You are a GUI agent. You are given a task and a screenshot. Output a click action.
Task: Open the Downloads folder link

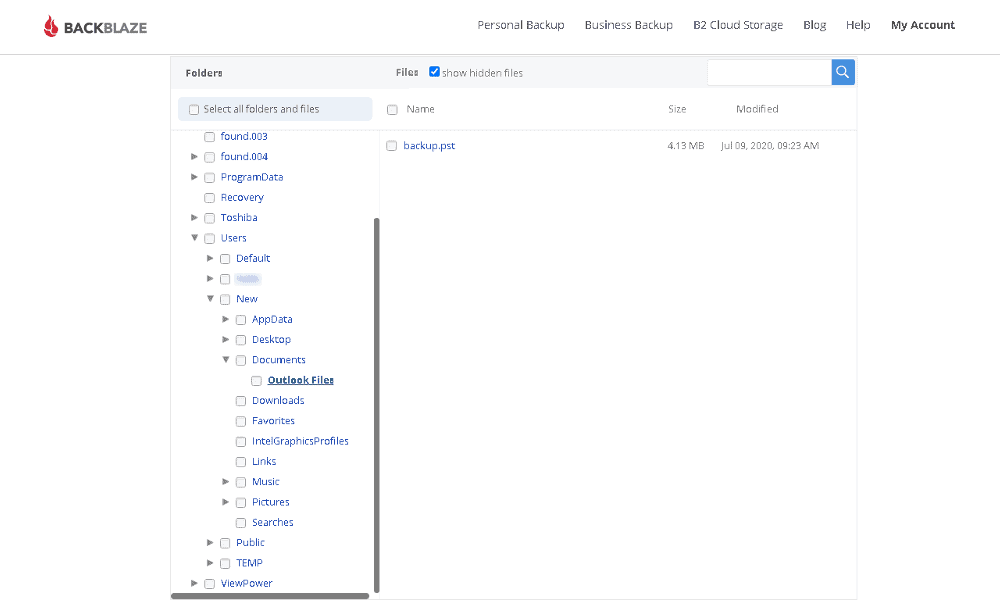pyautogui.click(x=278, y=400)
